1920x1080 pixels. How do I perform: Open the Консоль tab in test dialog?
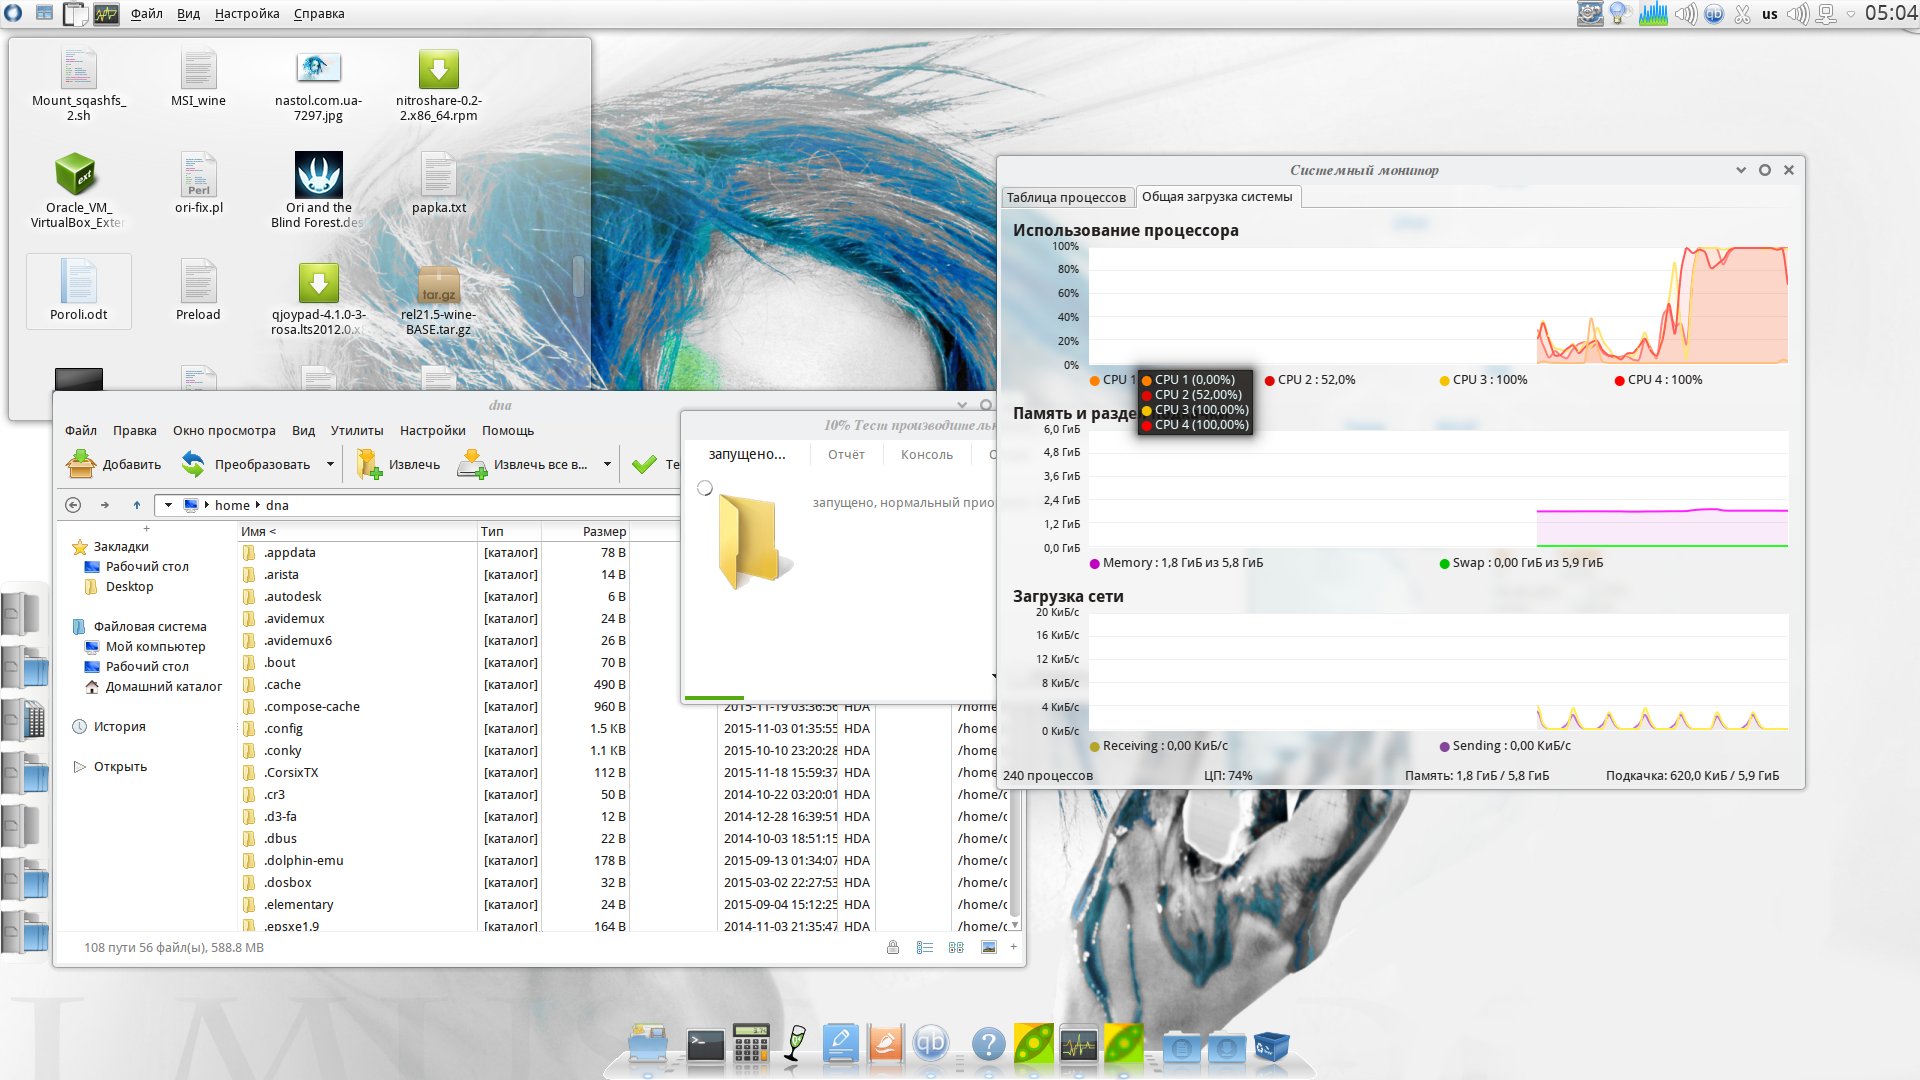926,454
